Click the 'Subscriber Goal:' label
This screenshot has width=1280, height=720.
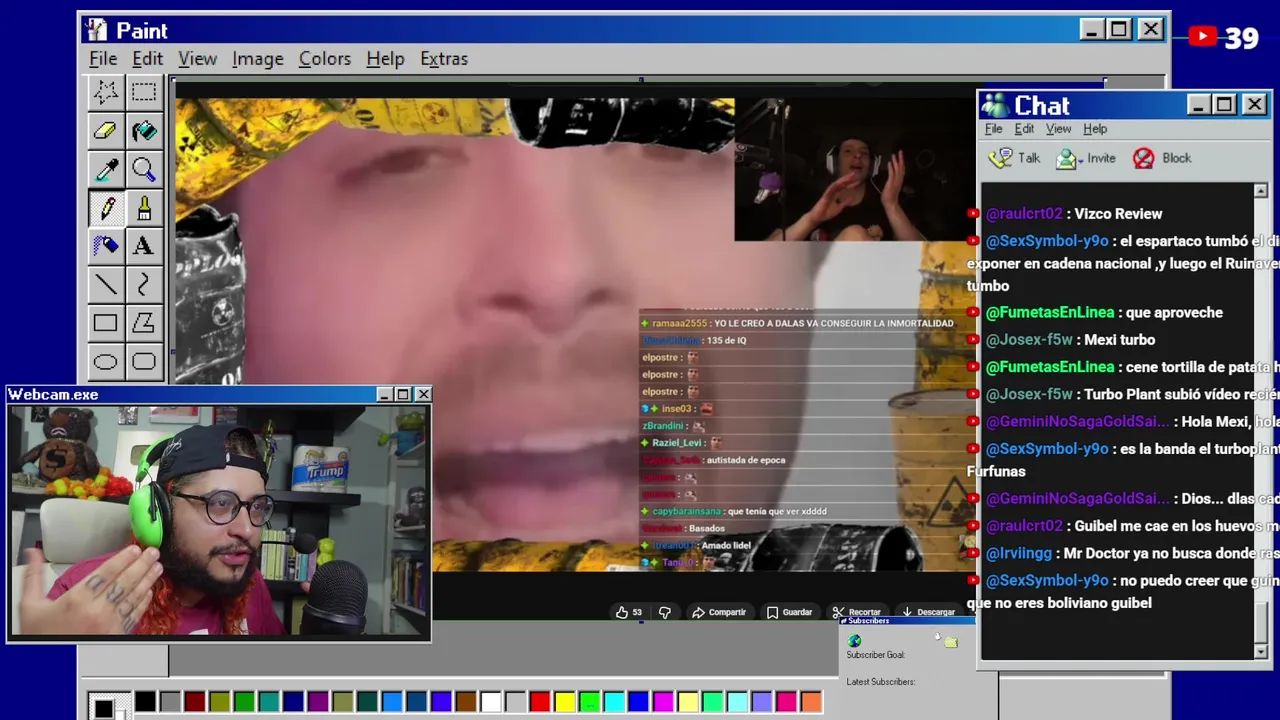(x=875, y=655)
